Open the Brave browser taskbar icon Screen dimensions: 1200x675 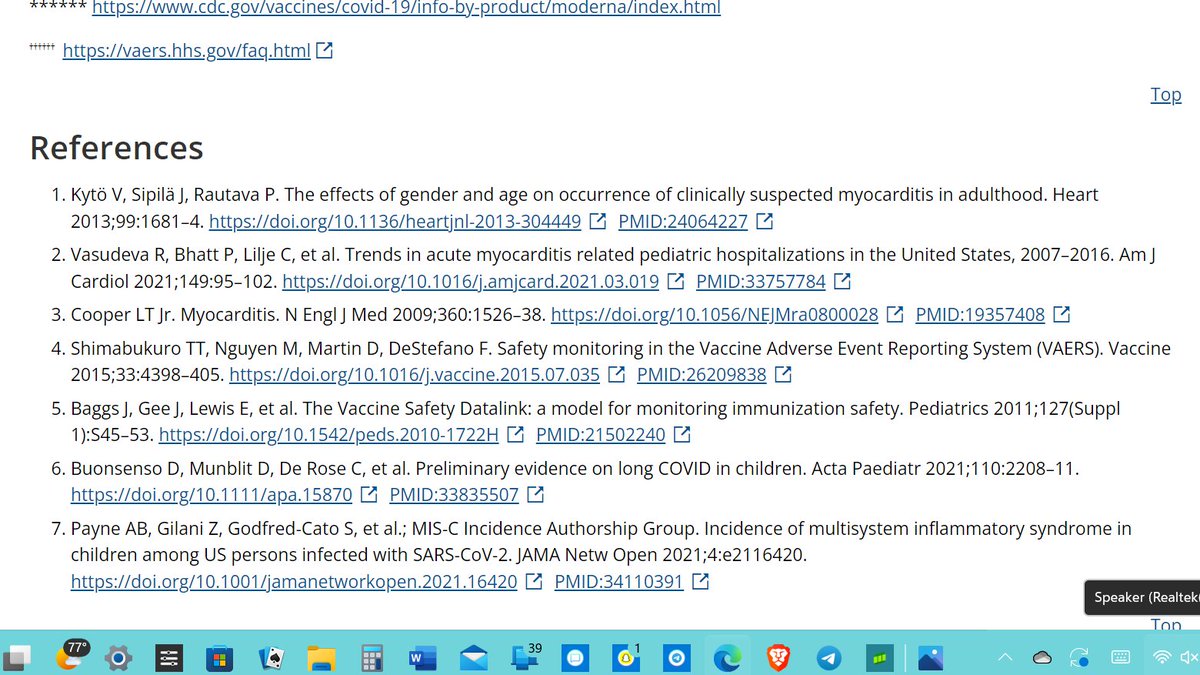[x=778, y=658]
